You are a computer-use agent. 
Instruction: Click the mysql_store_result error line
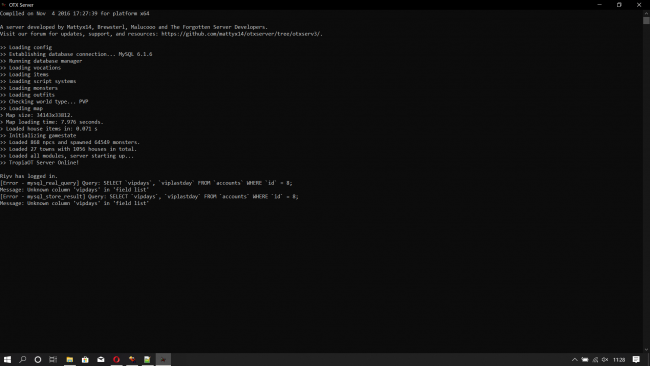[149, 196]
